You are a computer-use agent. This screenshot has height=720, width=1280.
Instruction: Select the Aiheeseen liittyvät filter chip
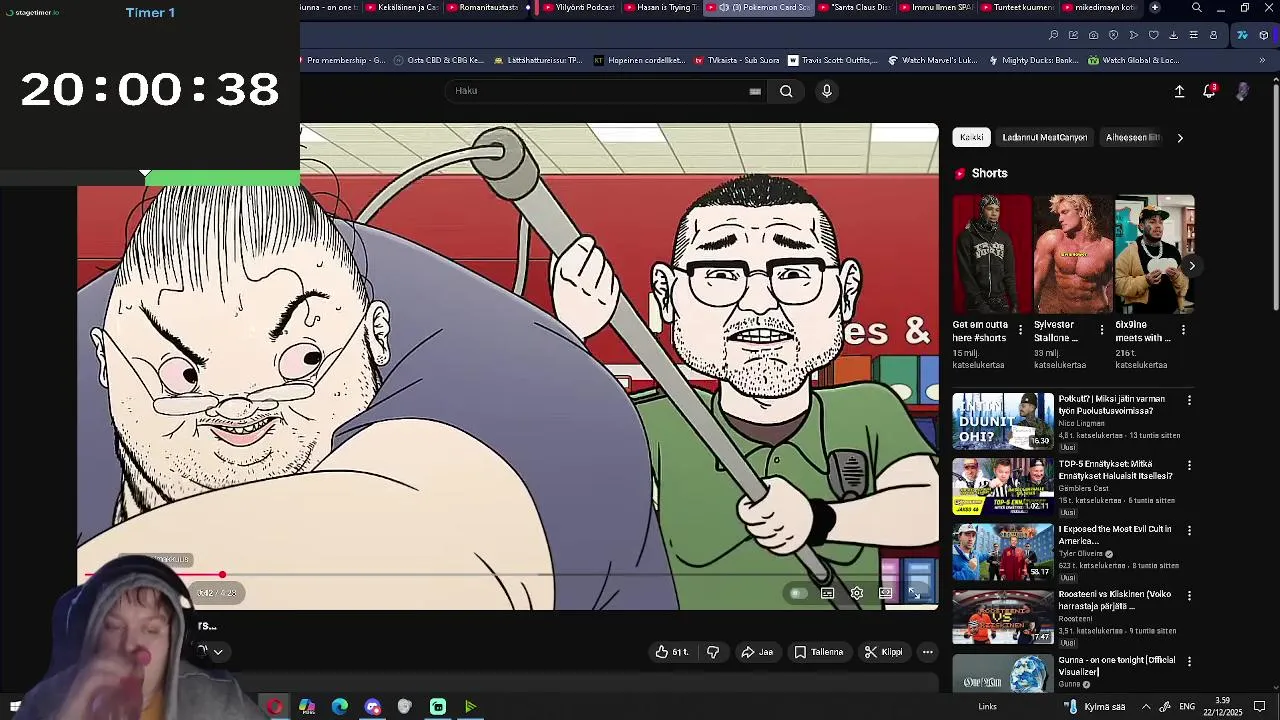point(1132,137)
